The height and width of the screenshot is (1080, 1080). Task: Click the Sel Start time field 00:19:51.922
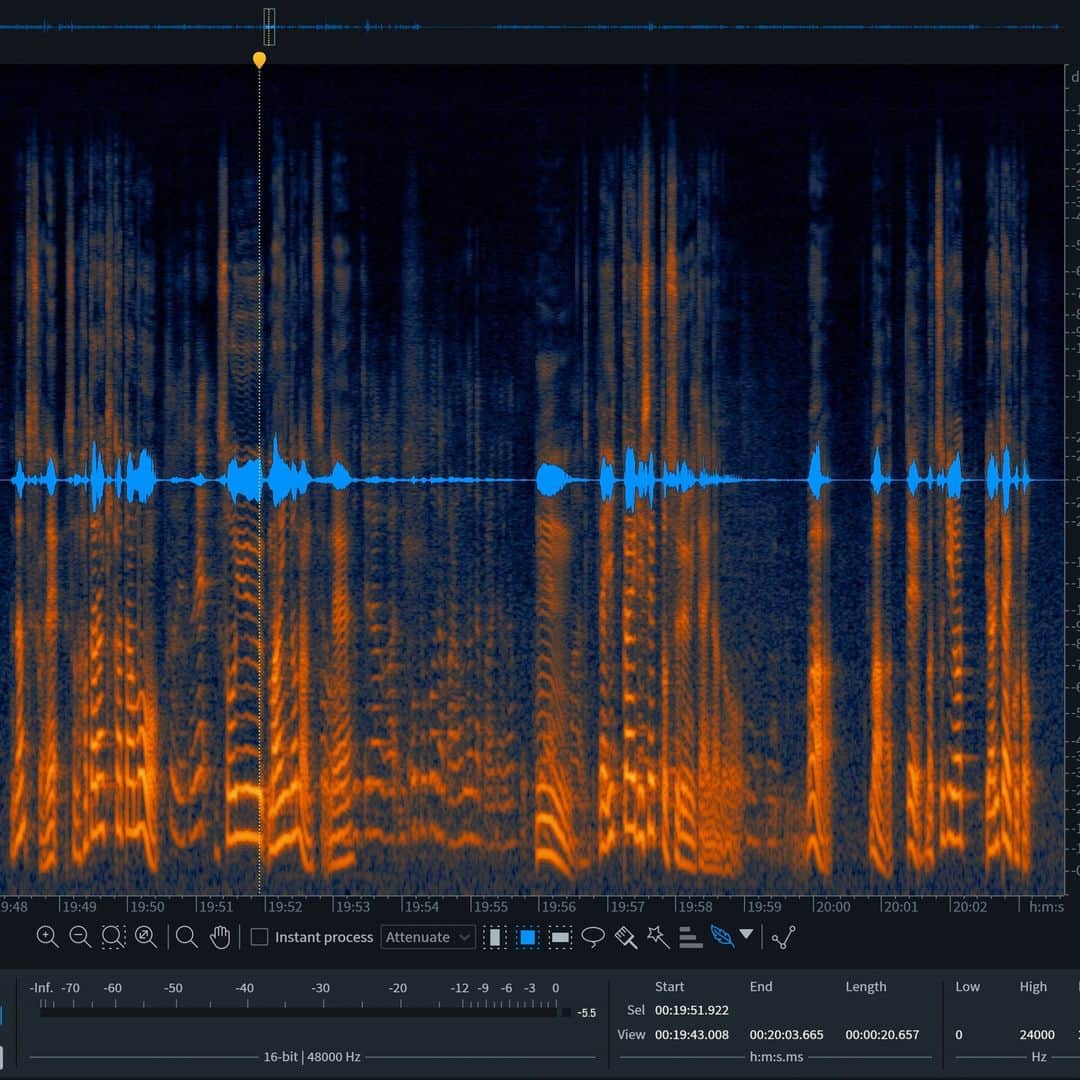[692, 1010]
